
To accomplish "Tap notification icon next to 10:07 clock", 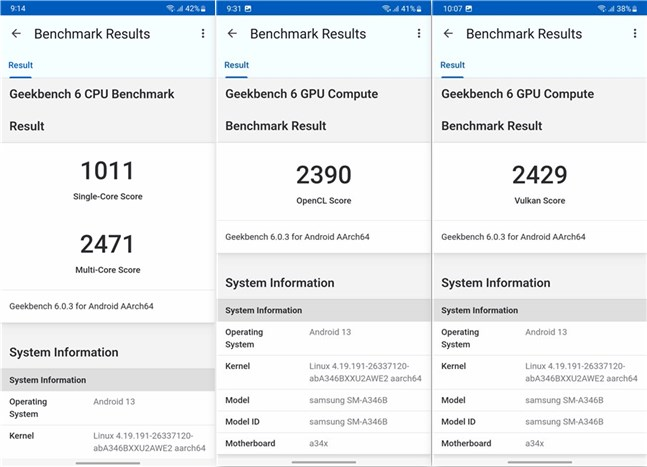I will click(469, 9).
